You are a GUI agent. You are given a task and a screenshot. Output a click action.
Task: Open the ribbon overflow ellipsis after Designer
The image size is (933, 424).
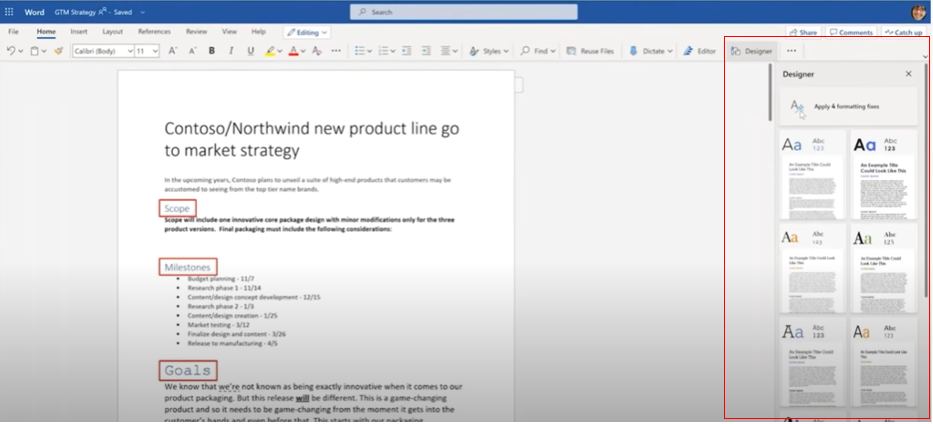[791, 51]
